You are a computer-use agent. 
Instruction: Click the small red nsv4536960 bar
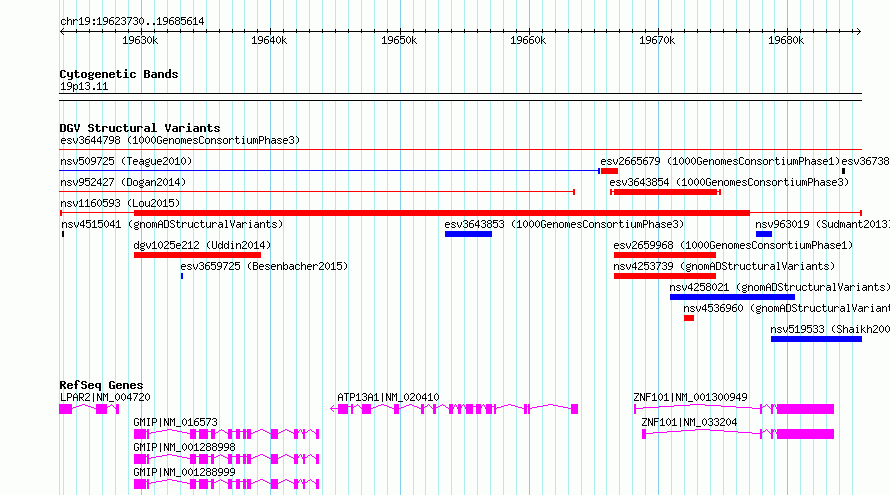(x=689, y=318)
